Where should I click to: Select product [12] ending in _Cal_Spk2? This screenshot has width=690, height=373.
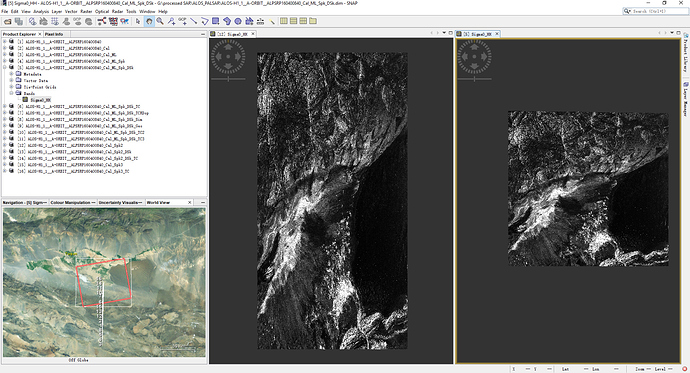[70, 145]
